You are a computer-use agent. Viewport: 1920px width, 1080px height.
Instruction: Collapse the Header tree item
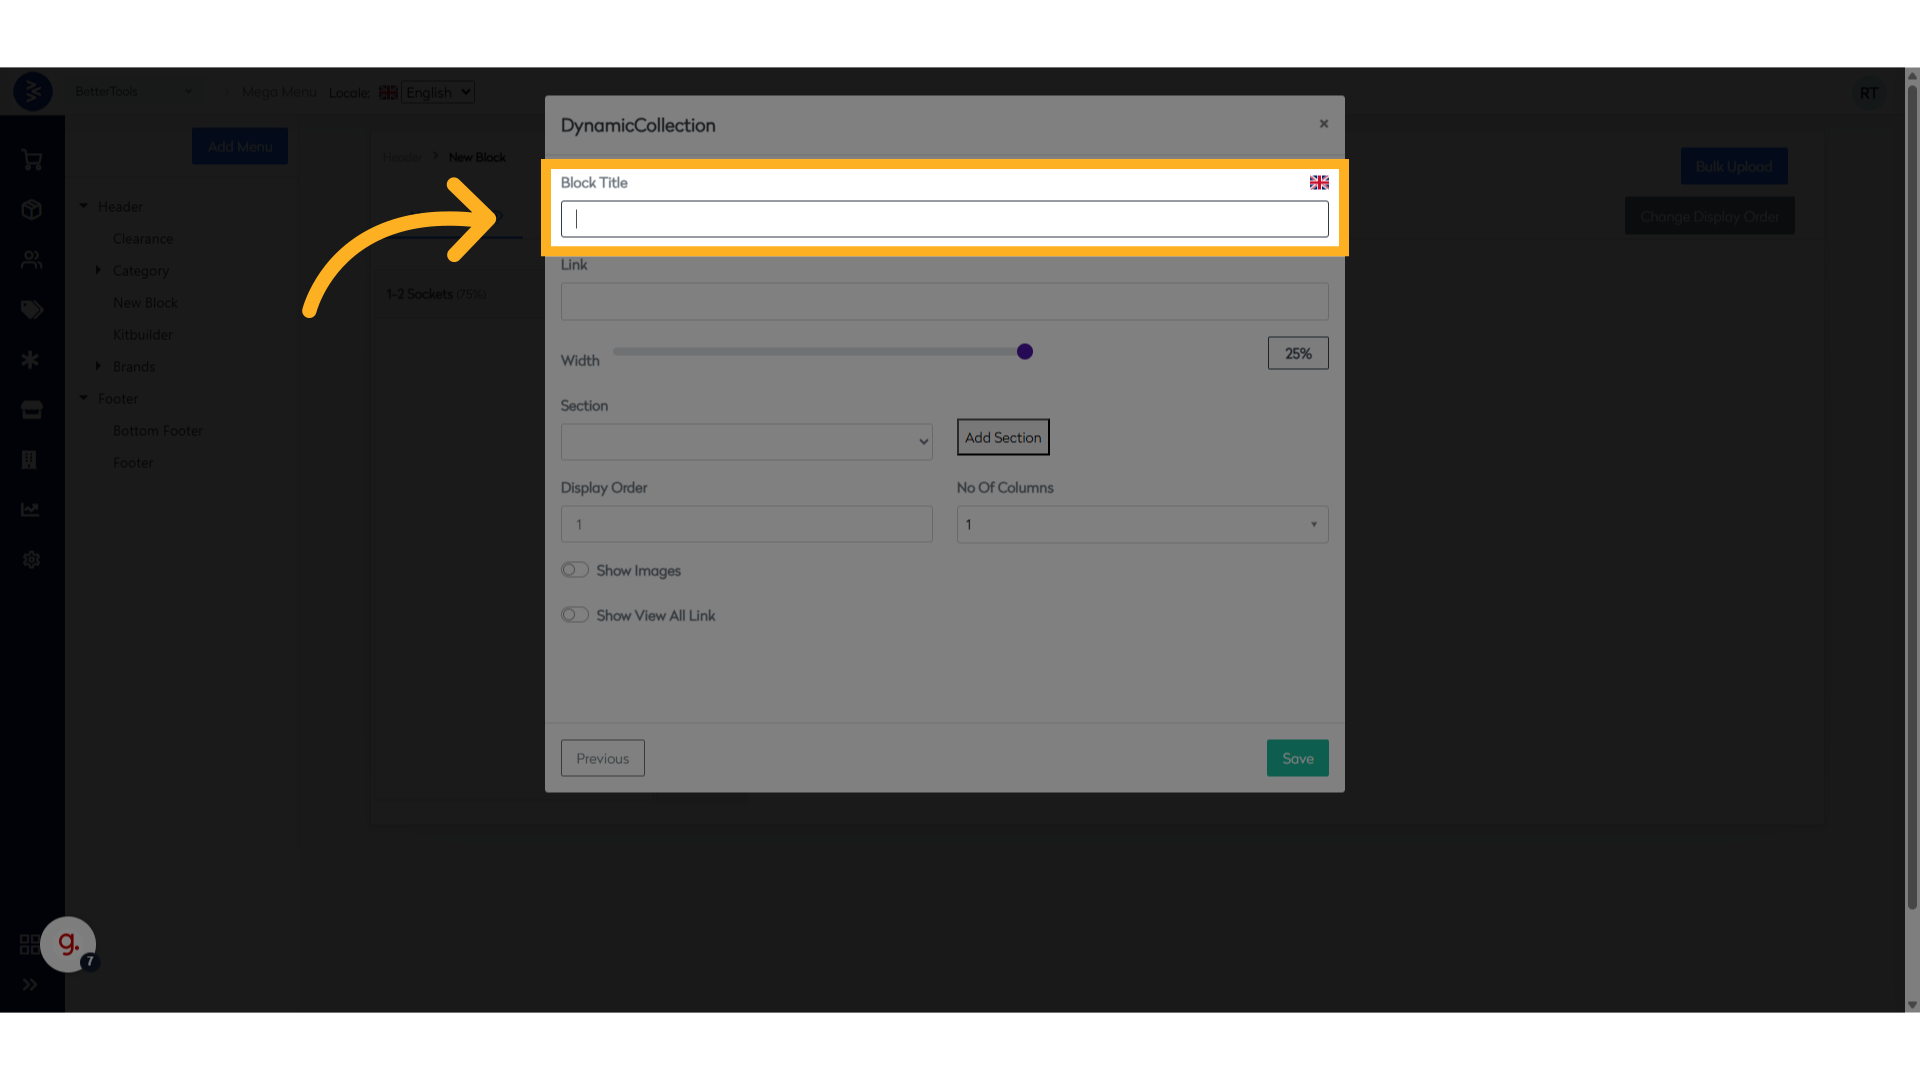pyautogui.click(x=84, y=206)
